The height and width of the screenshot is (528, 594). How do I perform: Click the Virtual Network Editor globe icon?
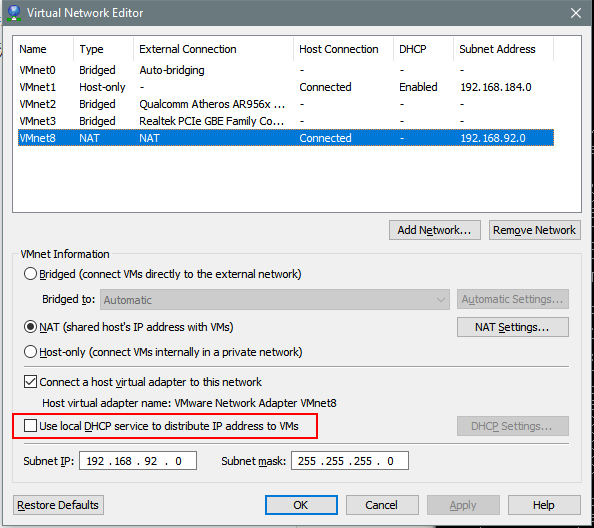click(14, 13)
